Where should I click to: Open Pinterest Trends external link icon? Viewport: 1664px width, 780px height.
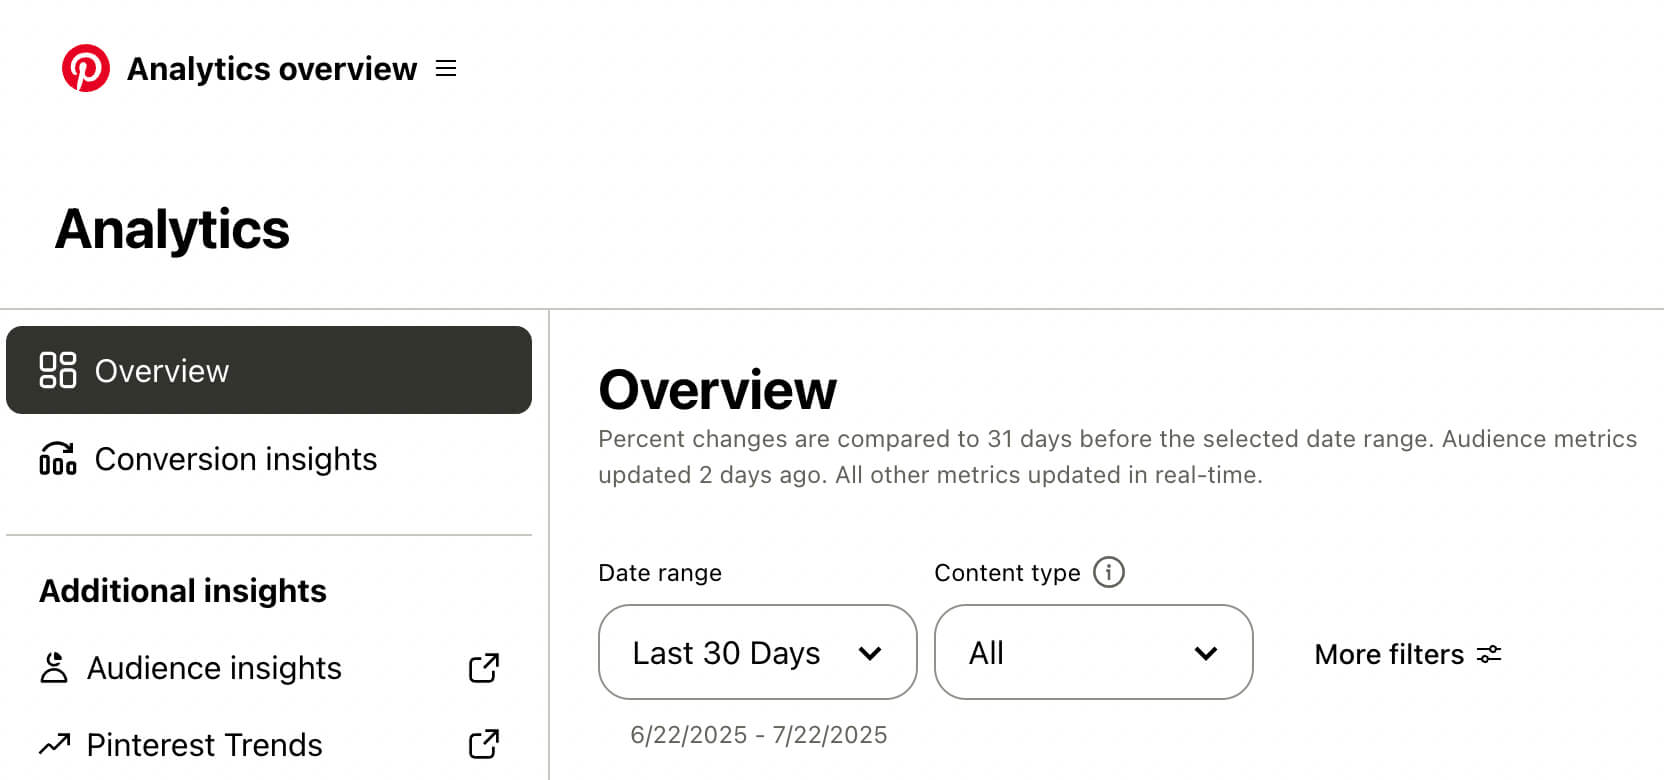(484, 744)
